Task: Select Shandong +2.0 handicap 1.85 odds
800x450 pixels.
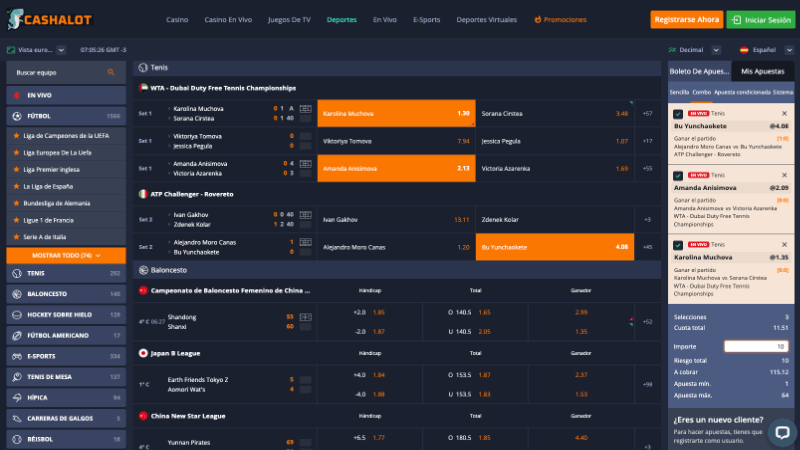Action: pos(369,312)
